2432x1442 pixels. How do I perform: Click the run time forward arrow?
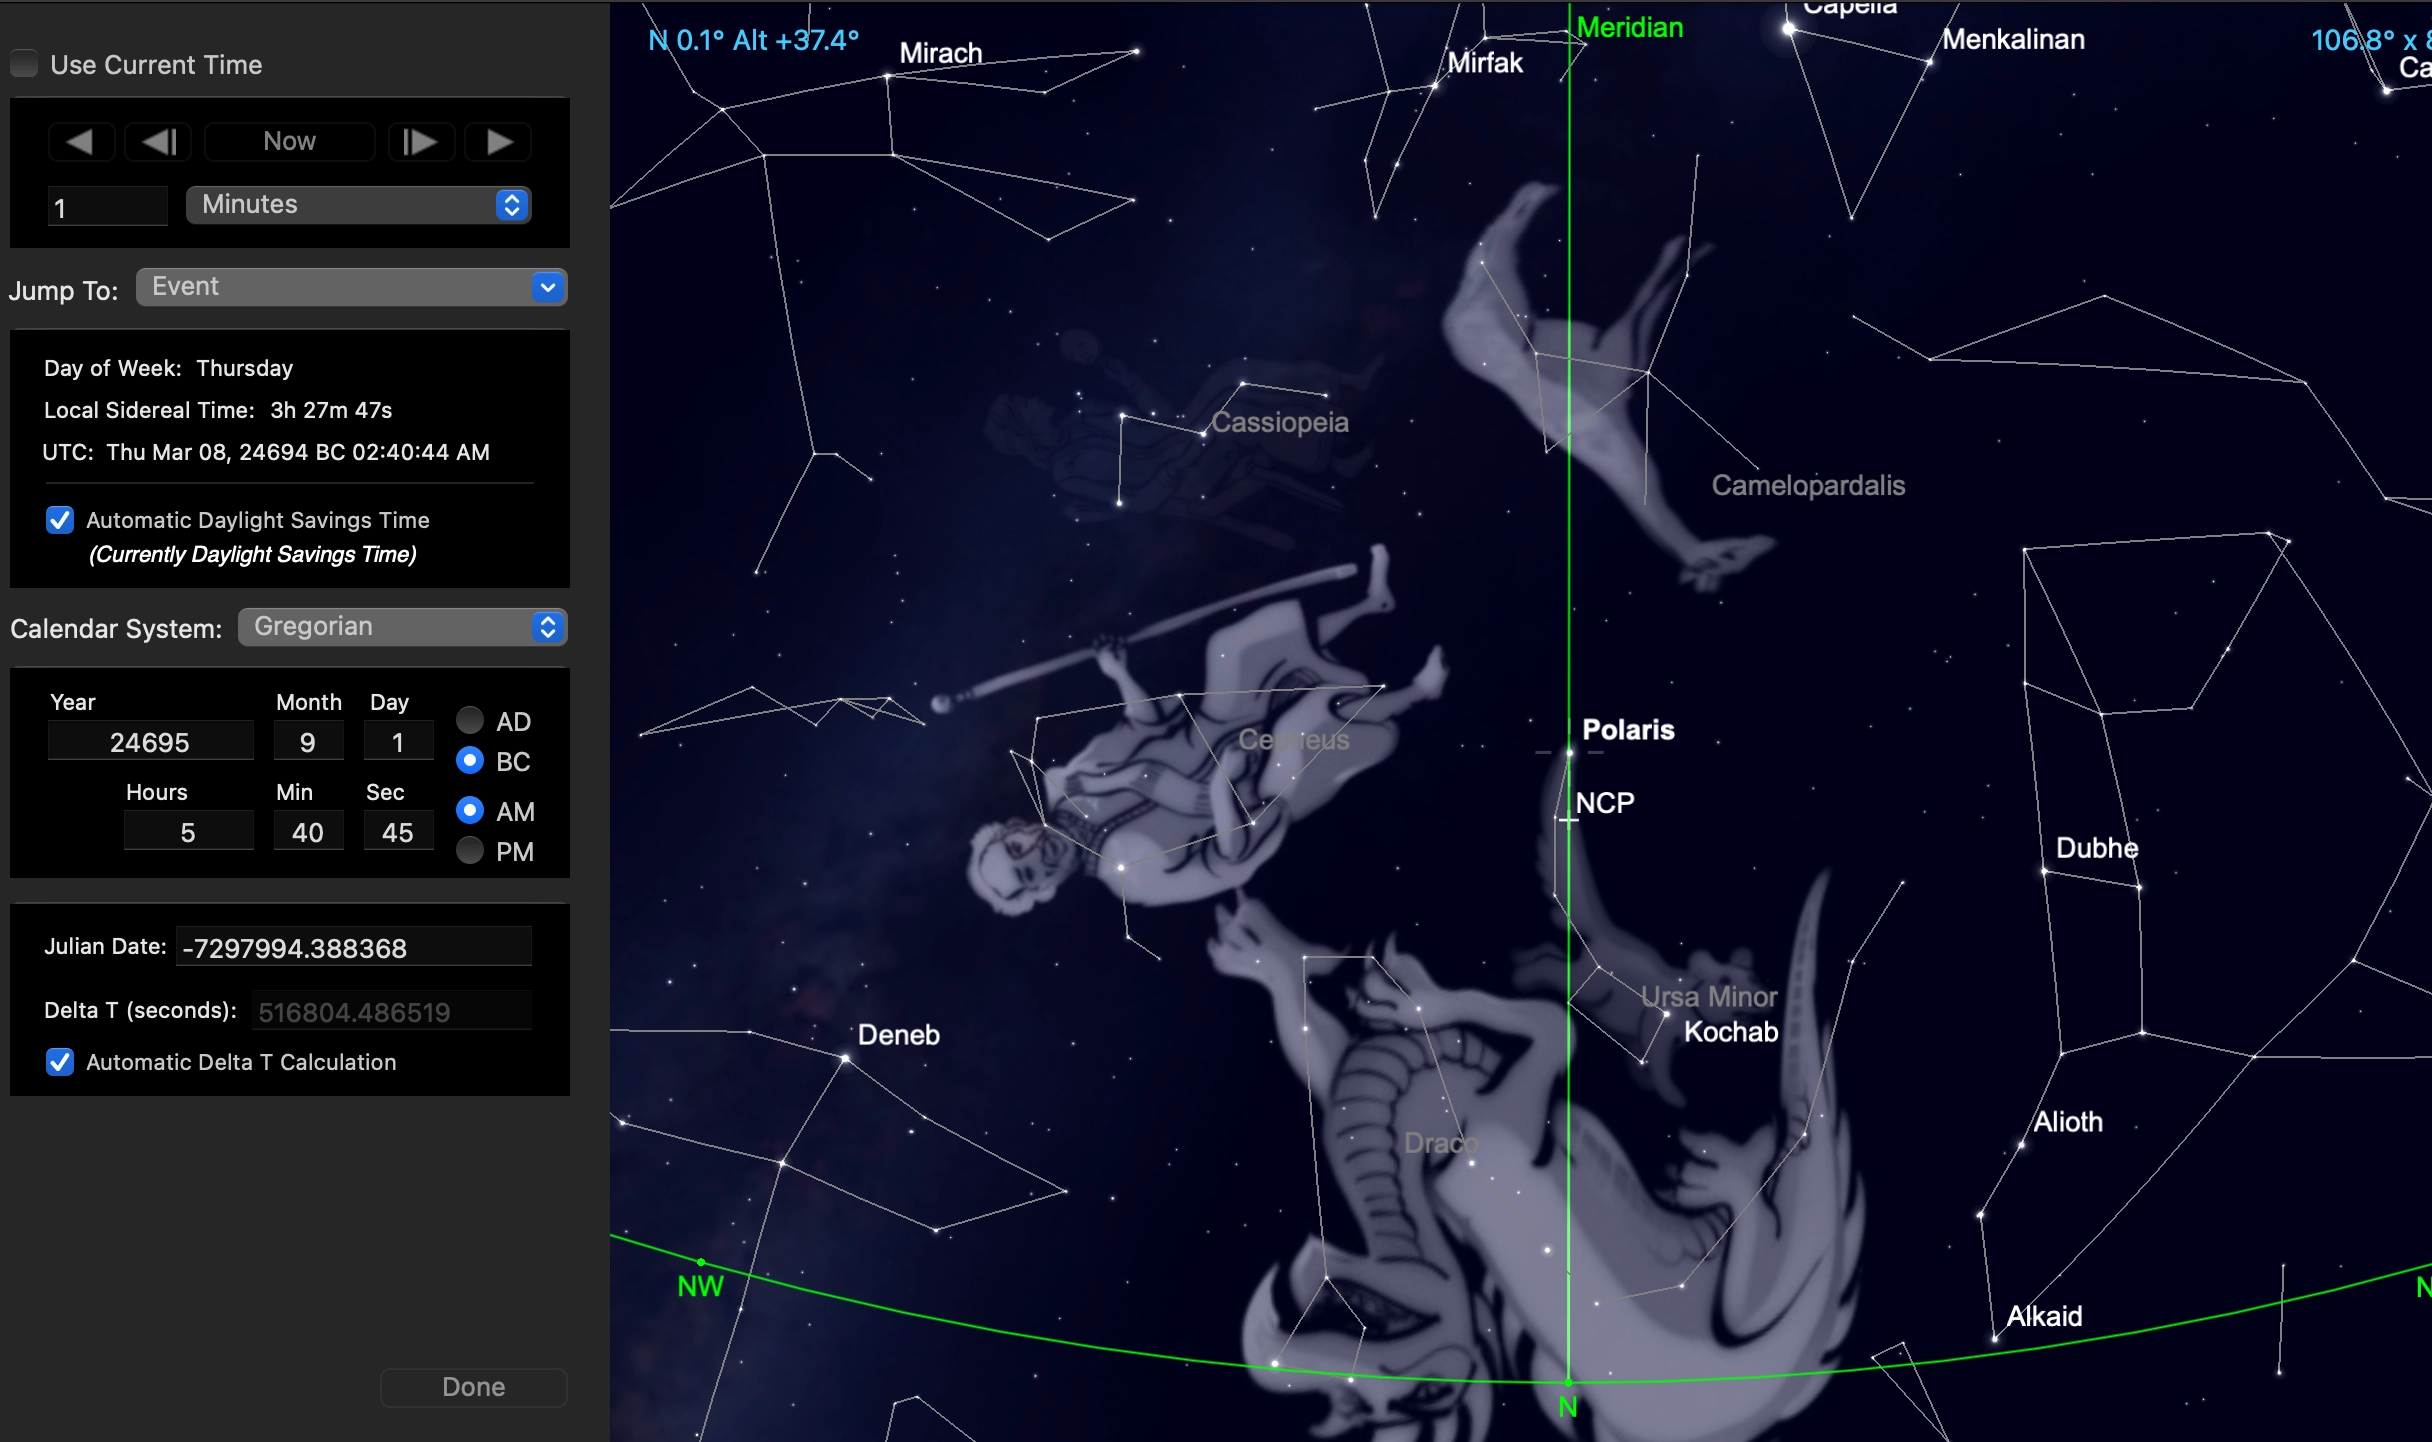pos(500,142)
